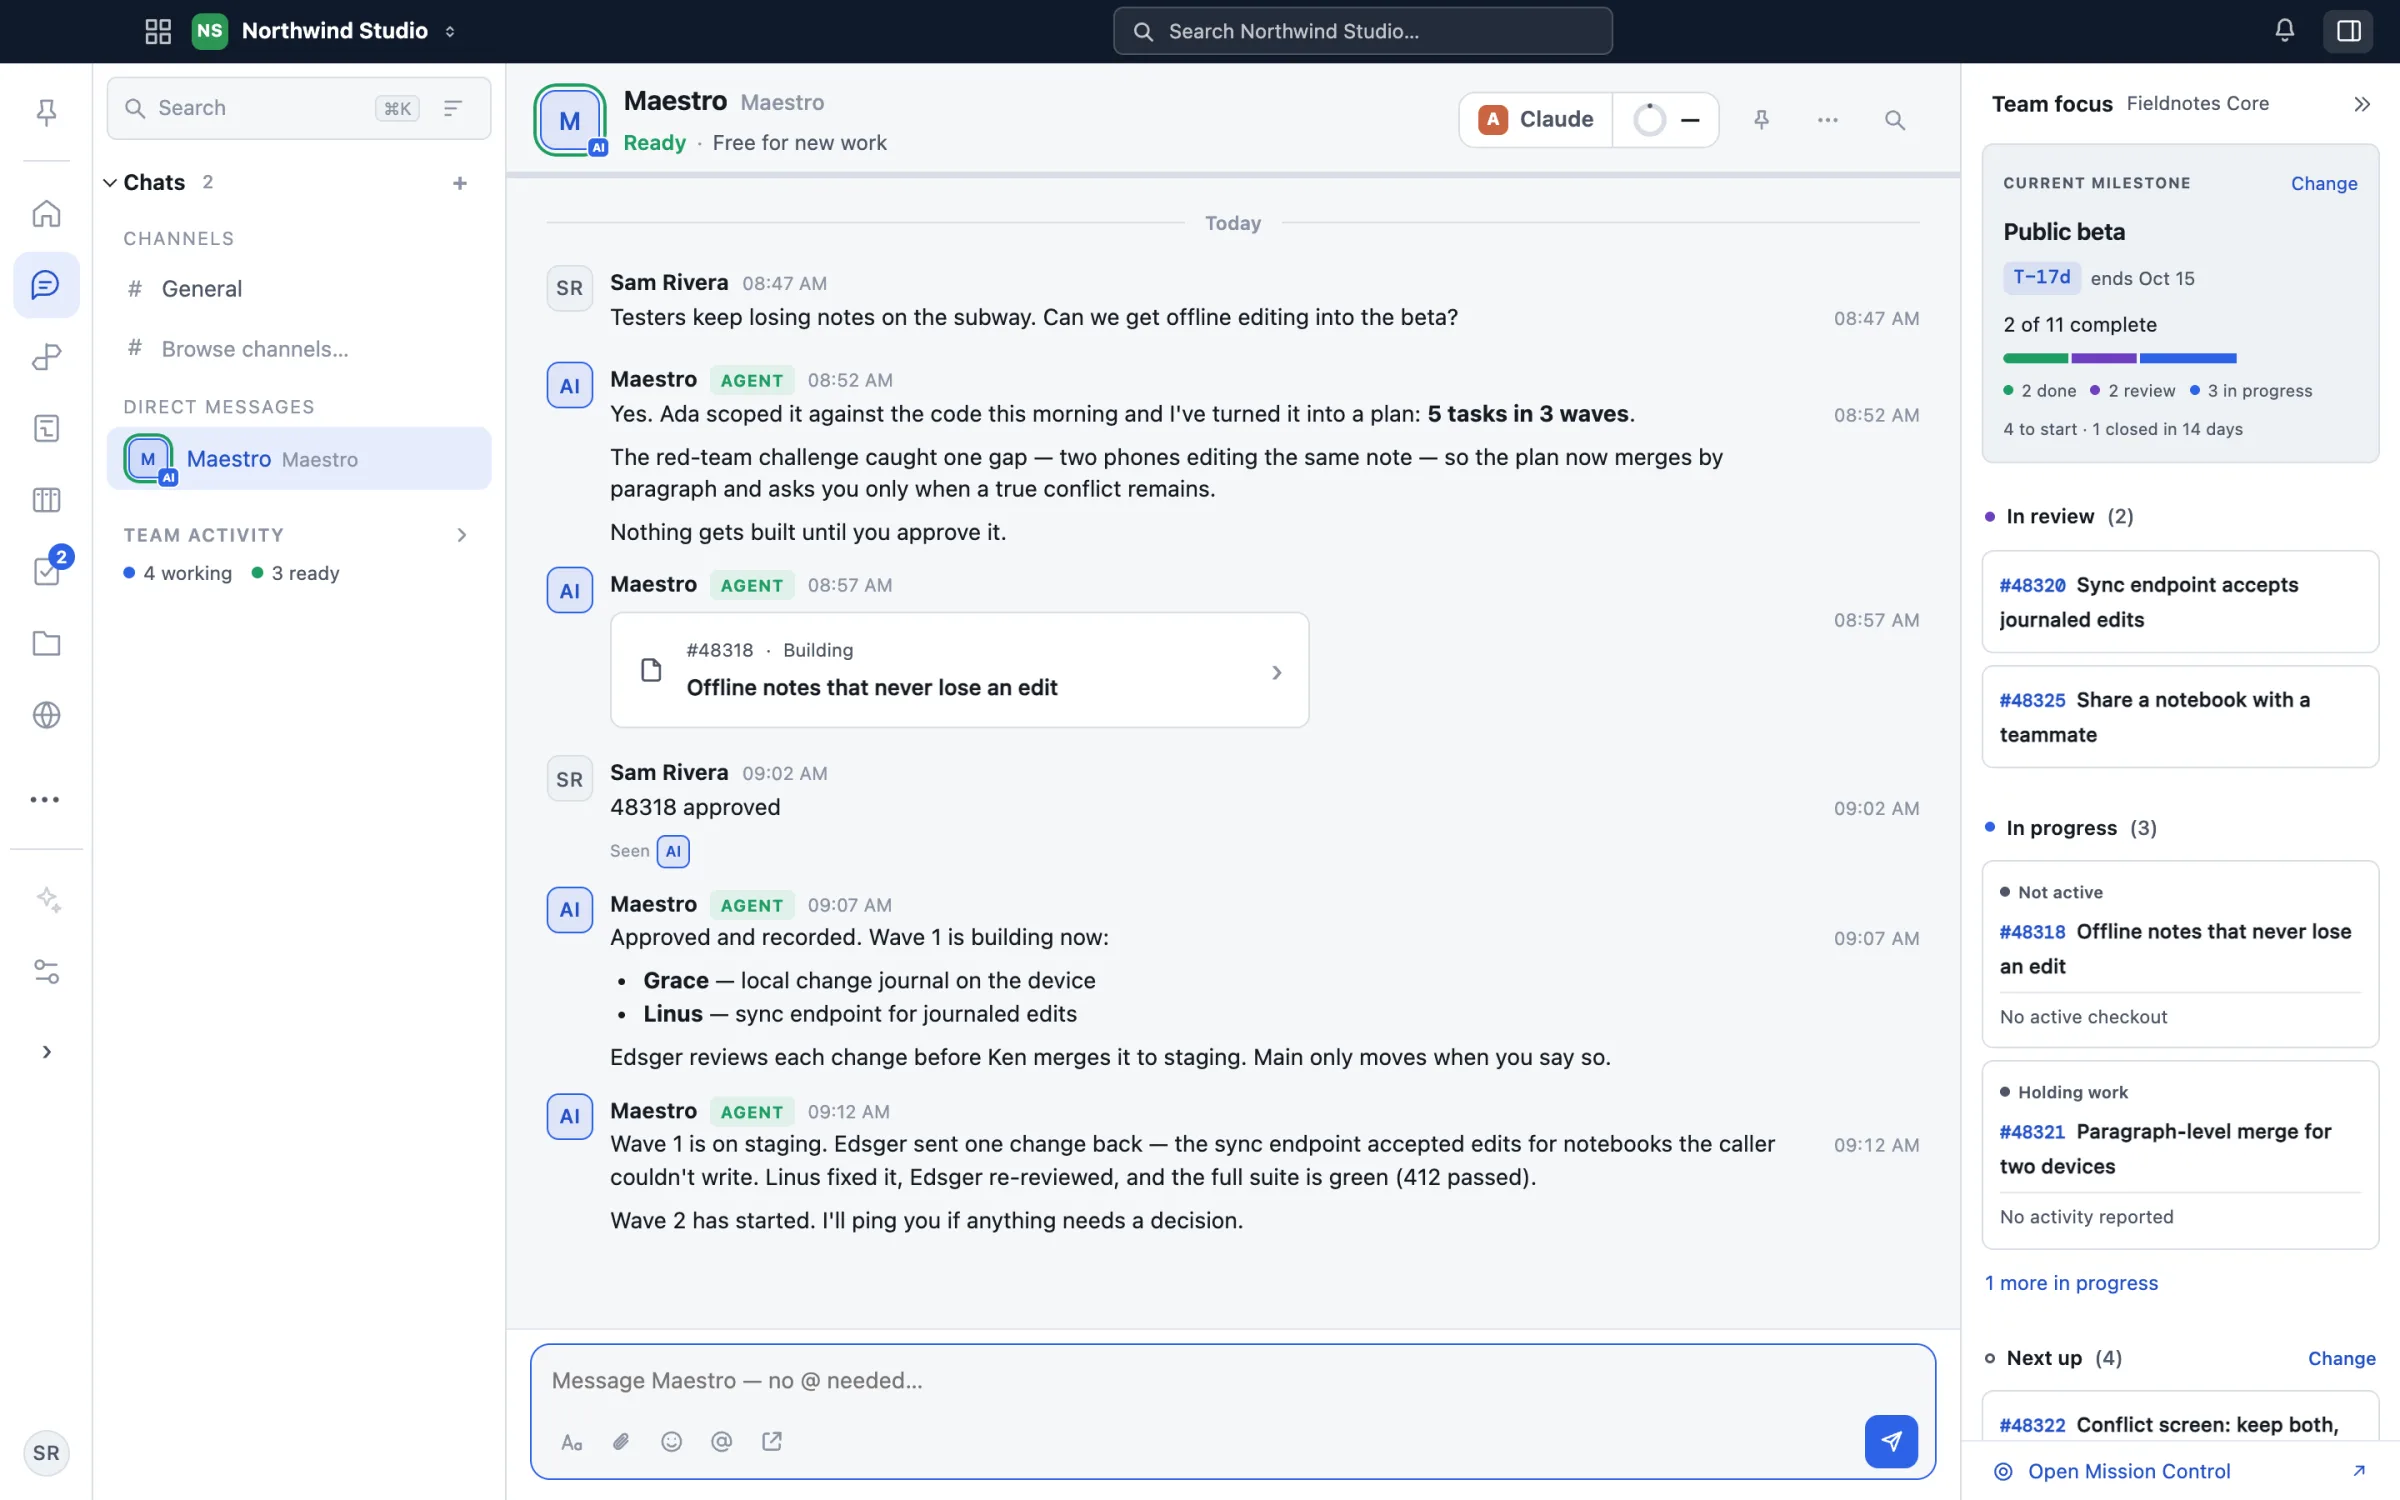
Task: Open the chat header more options
Action: pyautogui.click(x=1828, y=120)
